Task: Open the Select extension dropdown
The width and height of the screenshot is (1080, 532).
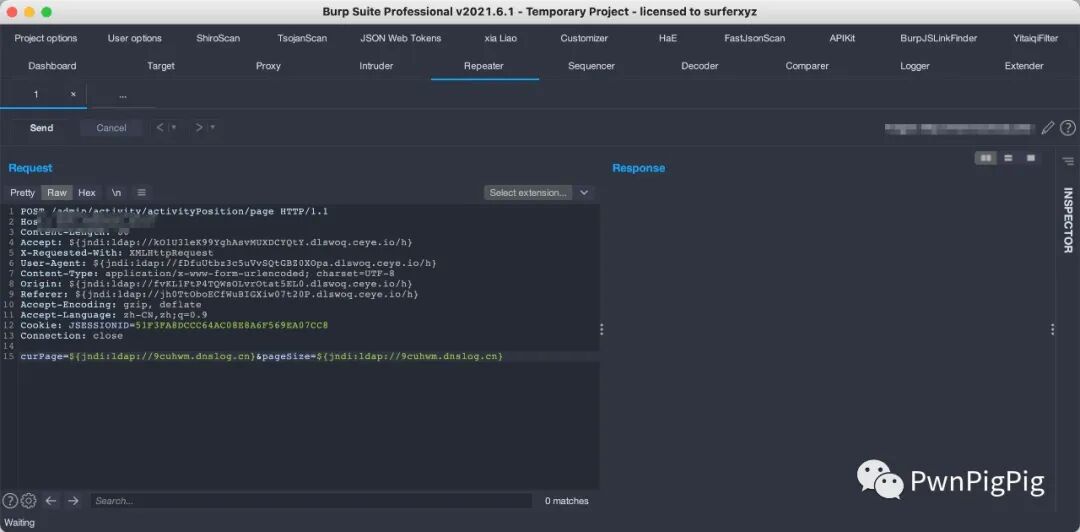Action: point(528,193)
